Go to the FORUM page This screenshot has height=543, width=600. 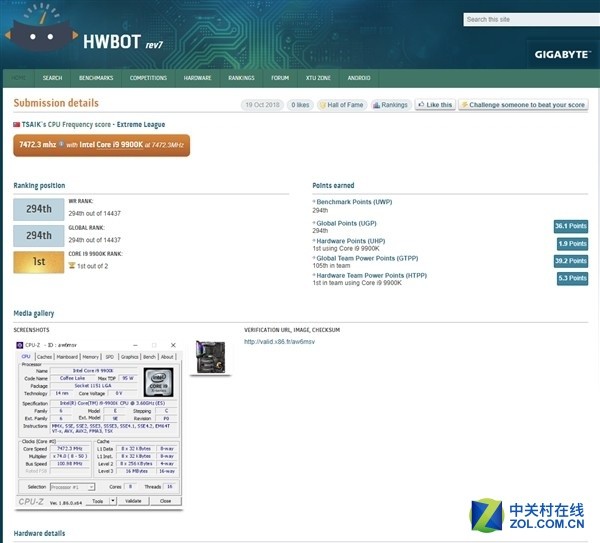pos(280,78)
